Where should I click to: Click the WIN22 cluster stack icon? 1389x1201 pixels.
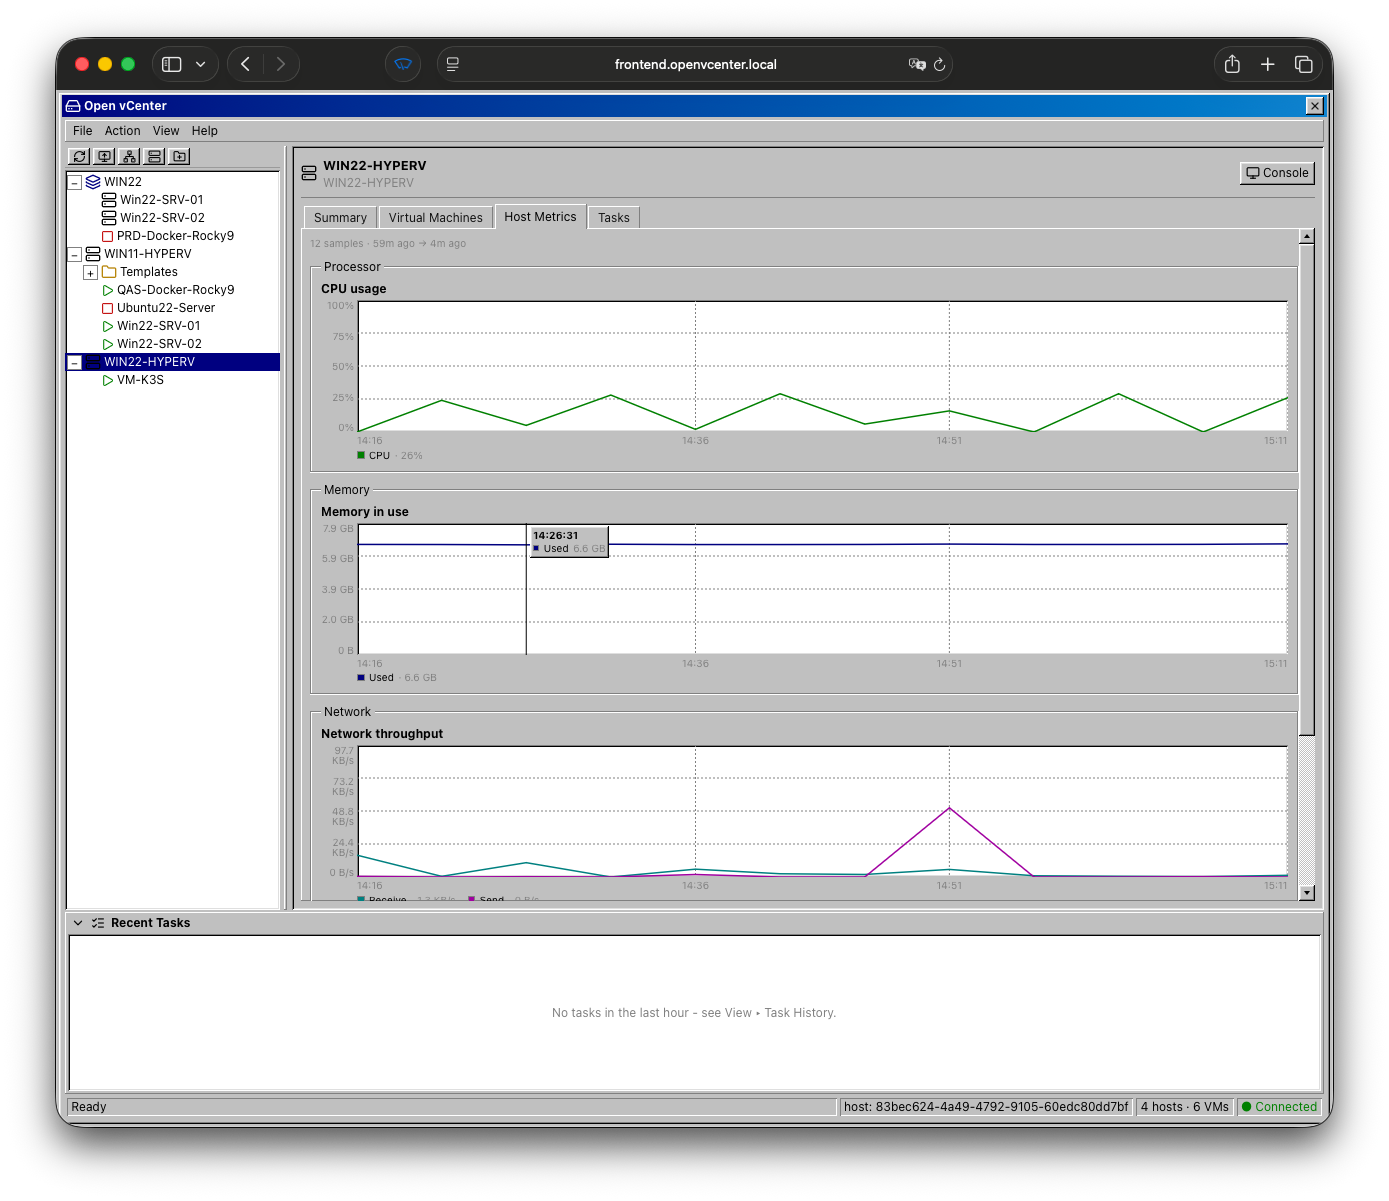point(93,182)
